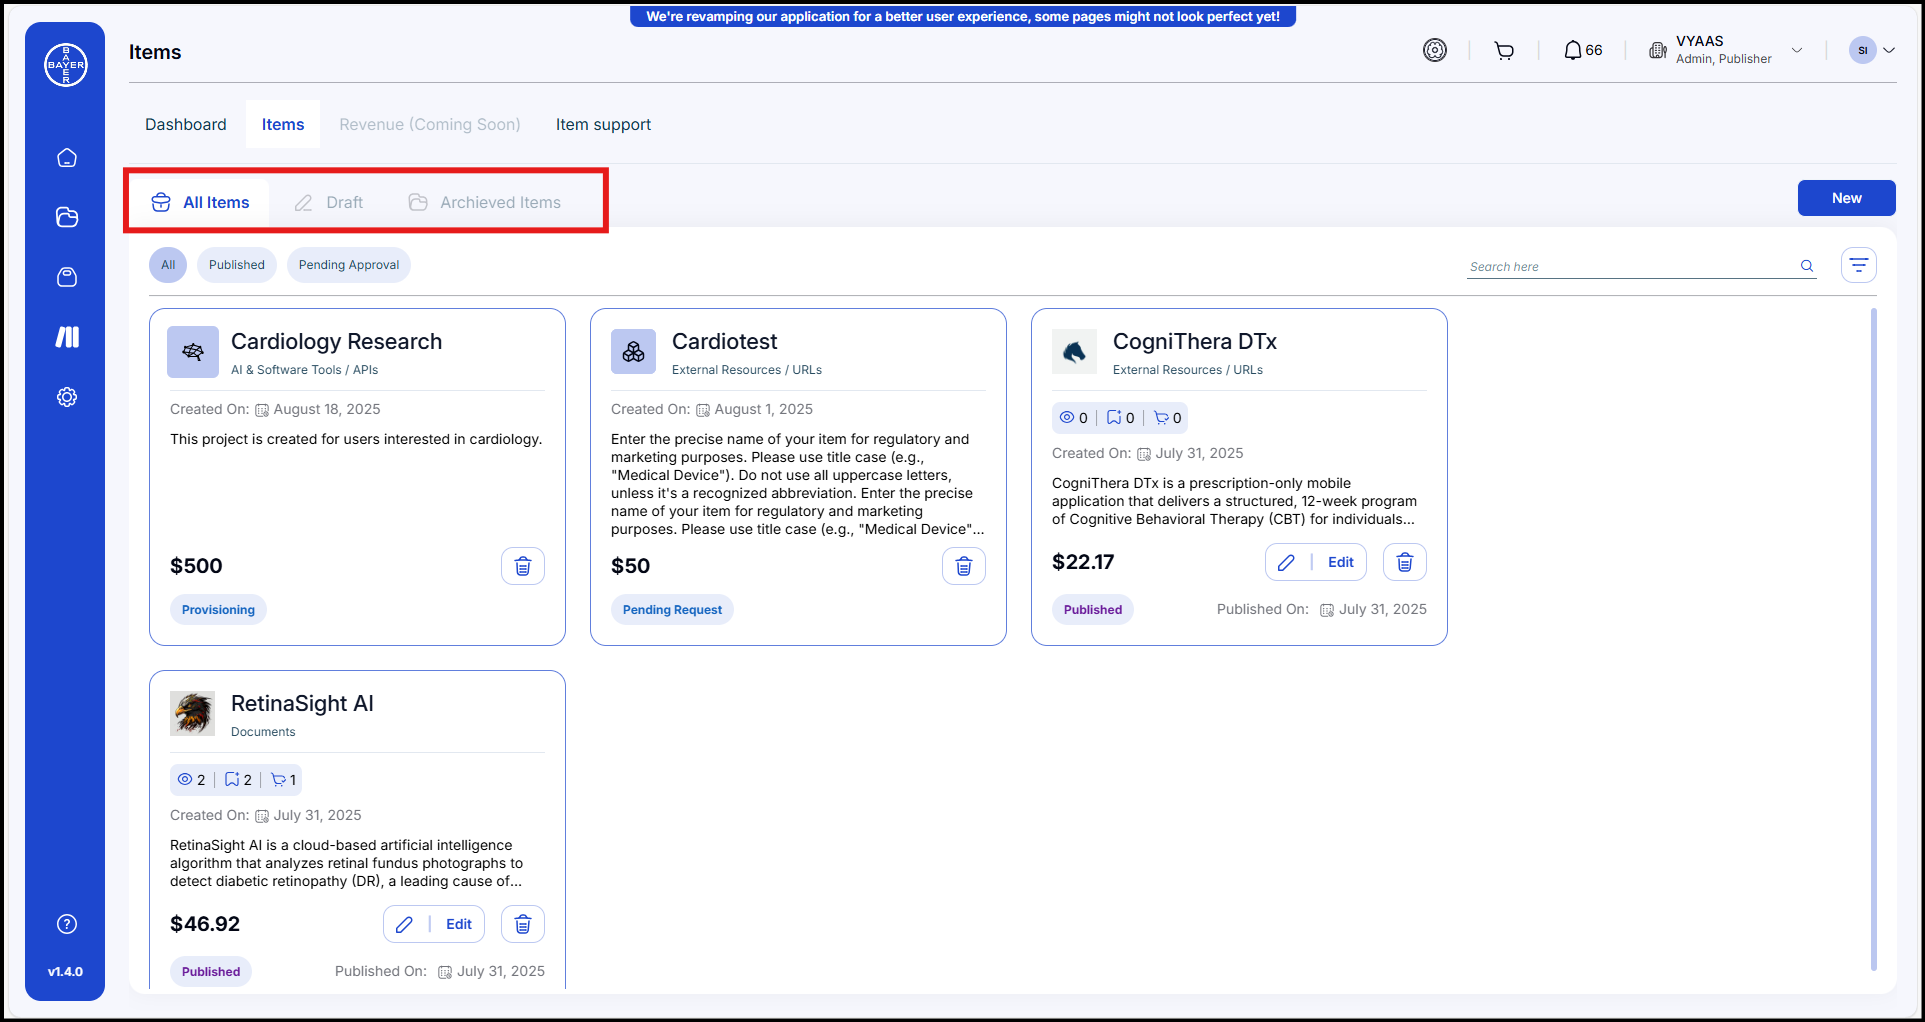This screenshot has height=1022, width=1925.
Task: Click the Search here field
Action: coord(1641,266)
